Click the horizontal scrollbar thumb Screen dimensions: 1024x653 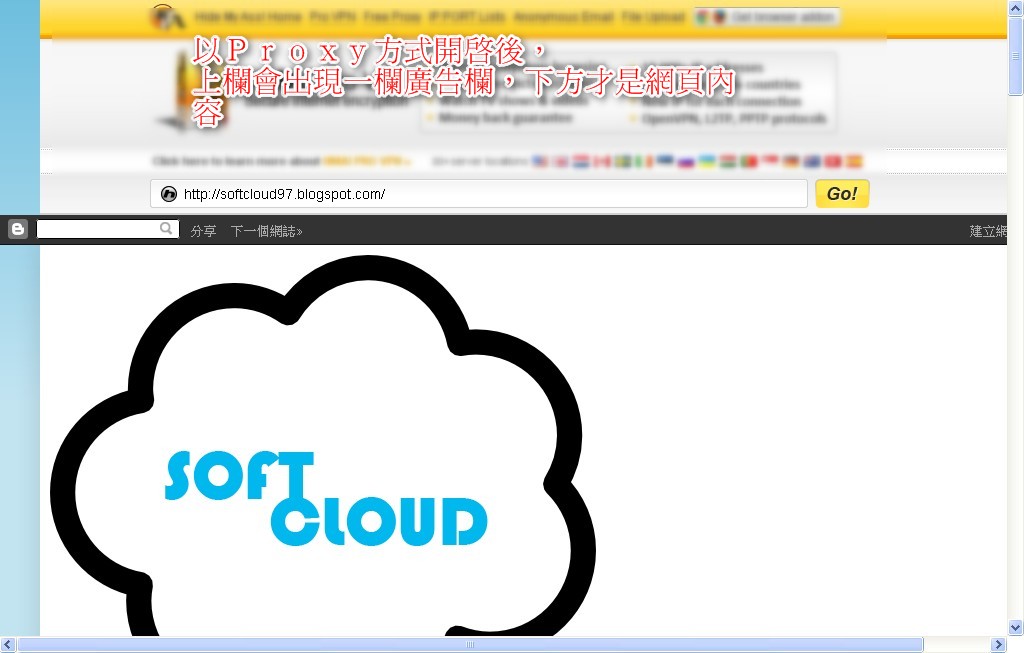470,645
